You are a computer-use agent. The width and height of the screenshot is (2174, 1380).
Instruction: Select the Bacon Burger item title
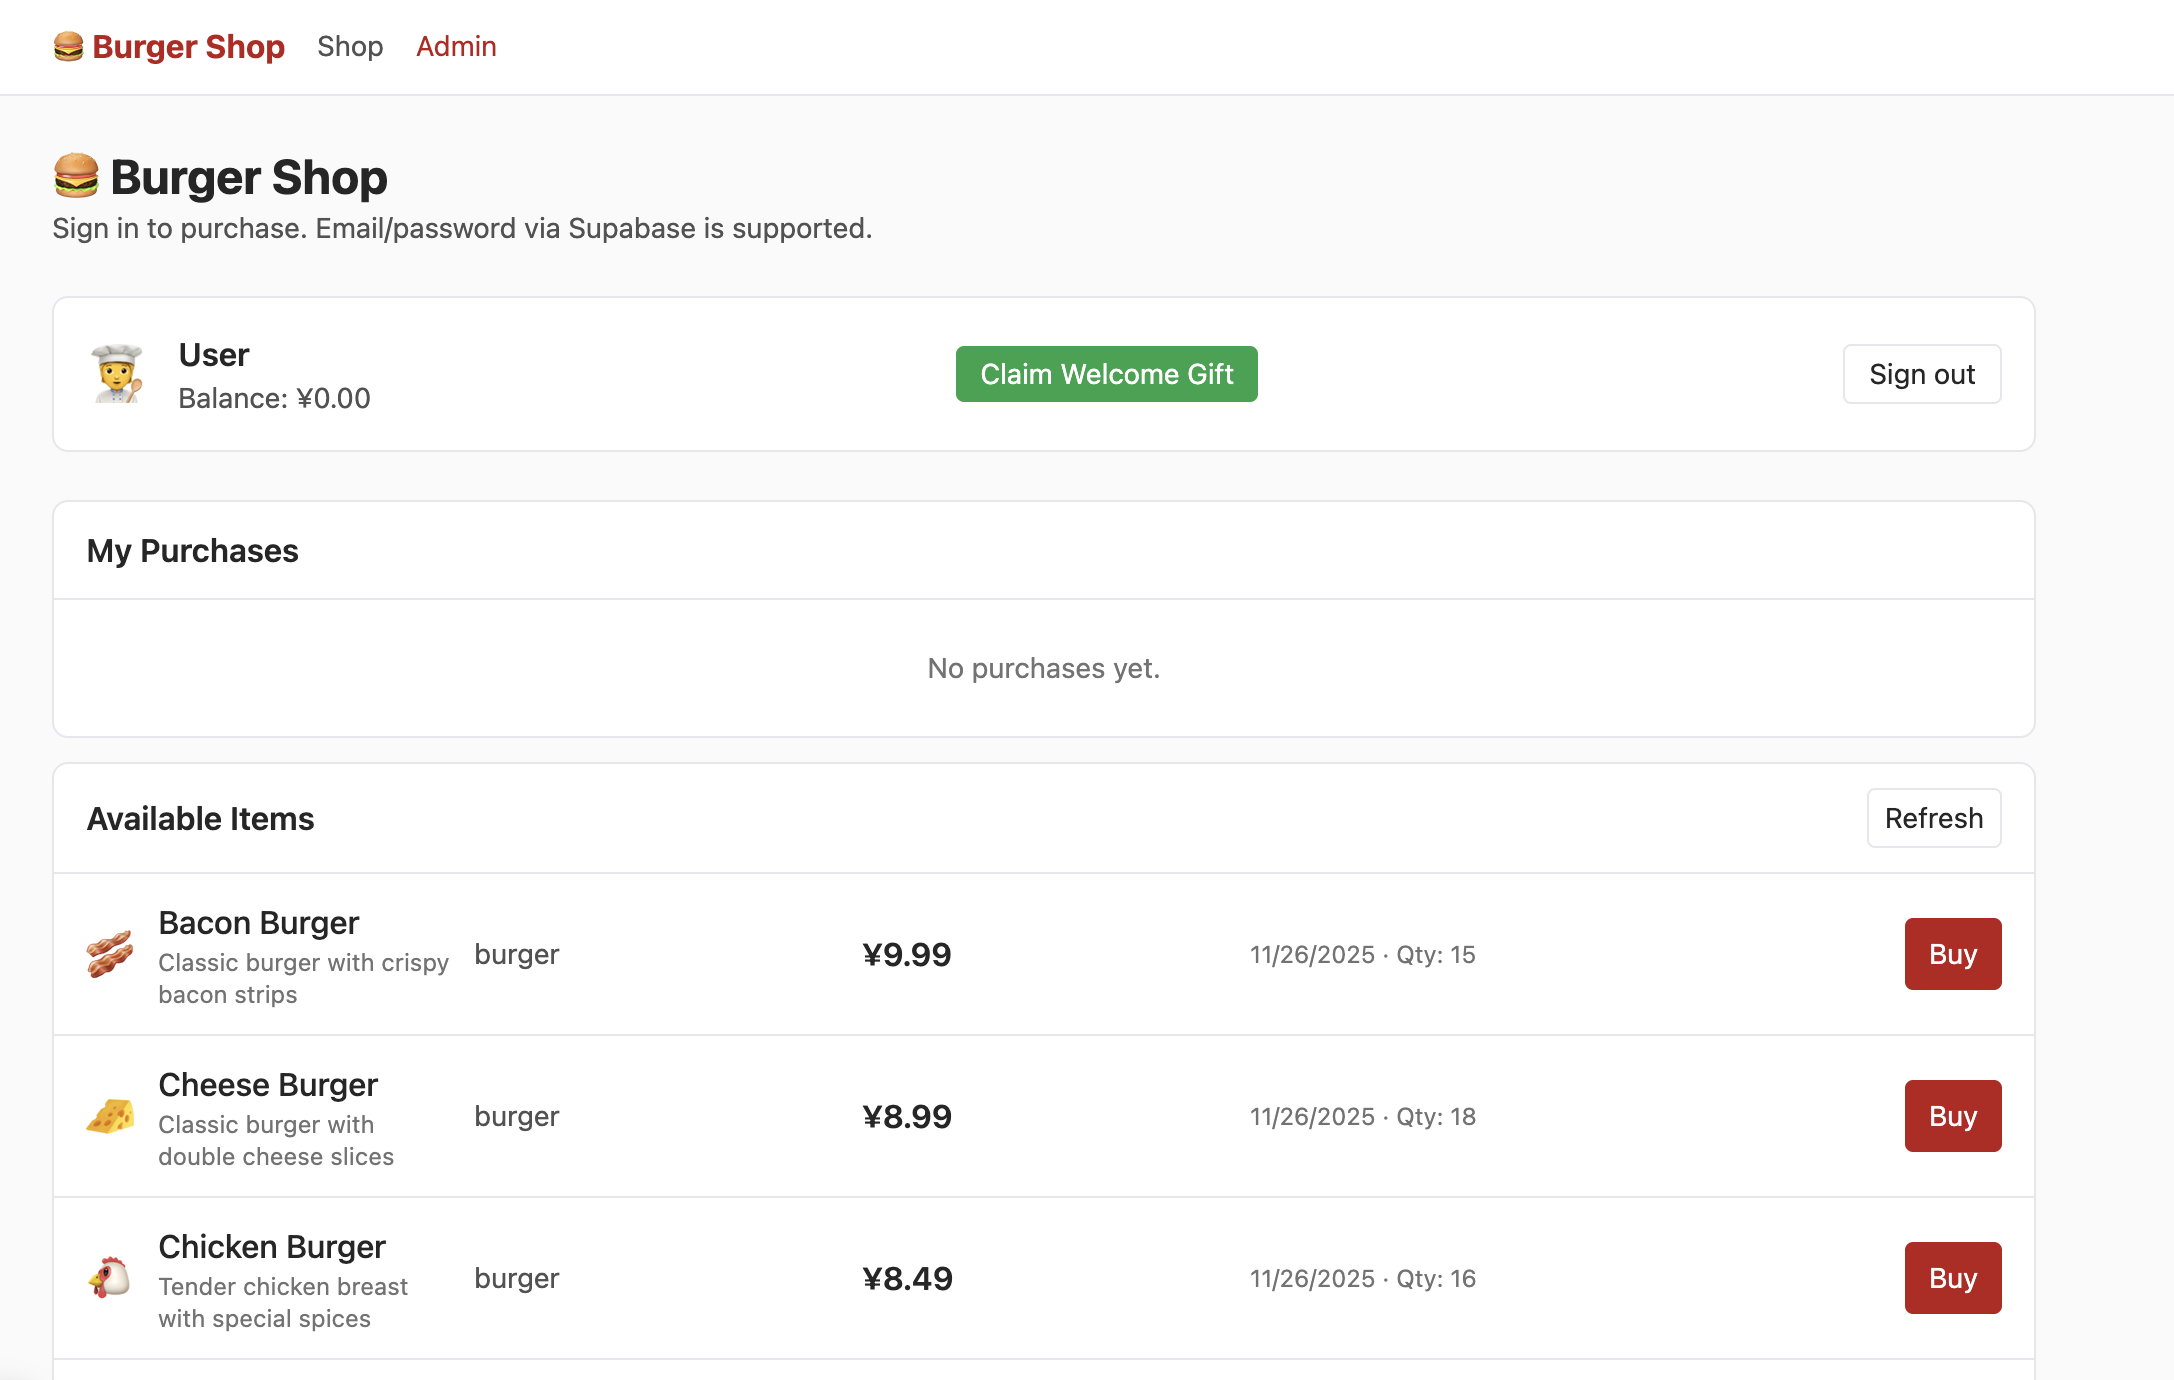tap(258, 923)
